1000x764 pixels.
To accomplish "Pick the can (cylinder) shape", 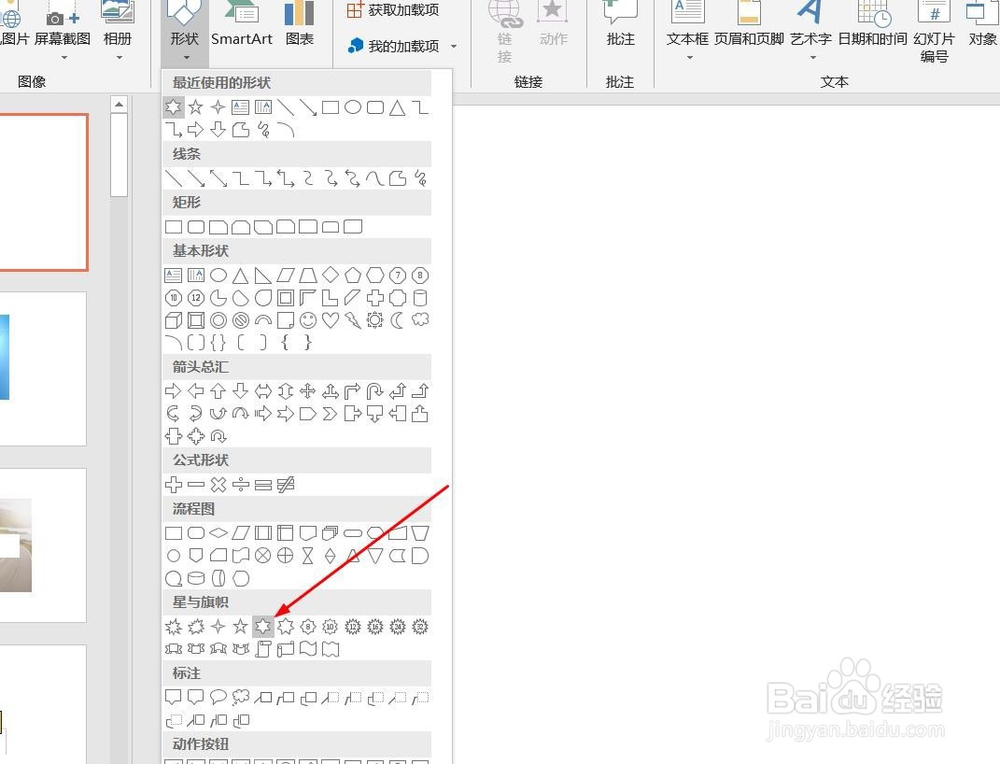I will coord(420,298).
